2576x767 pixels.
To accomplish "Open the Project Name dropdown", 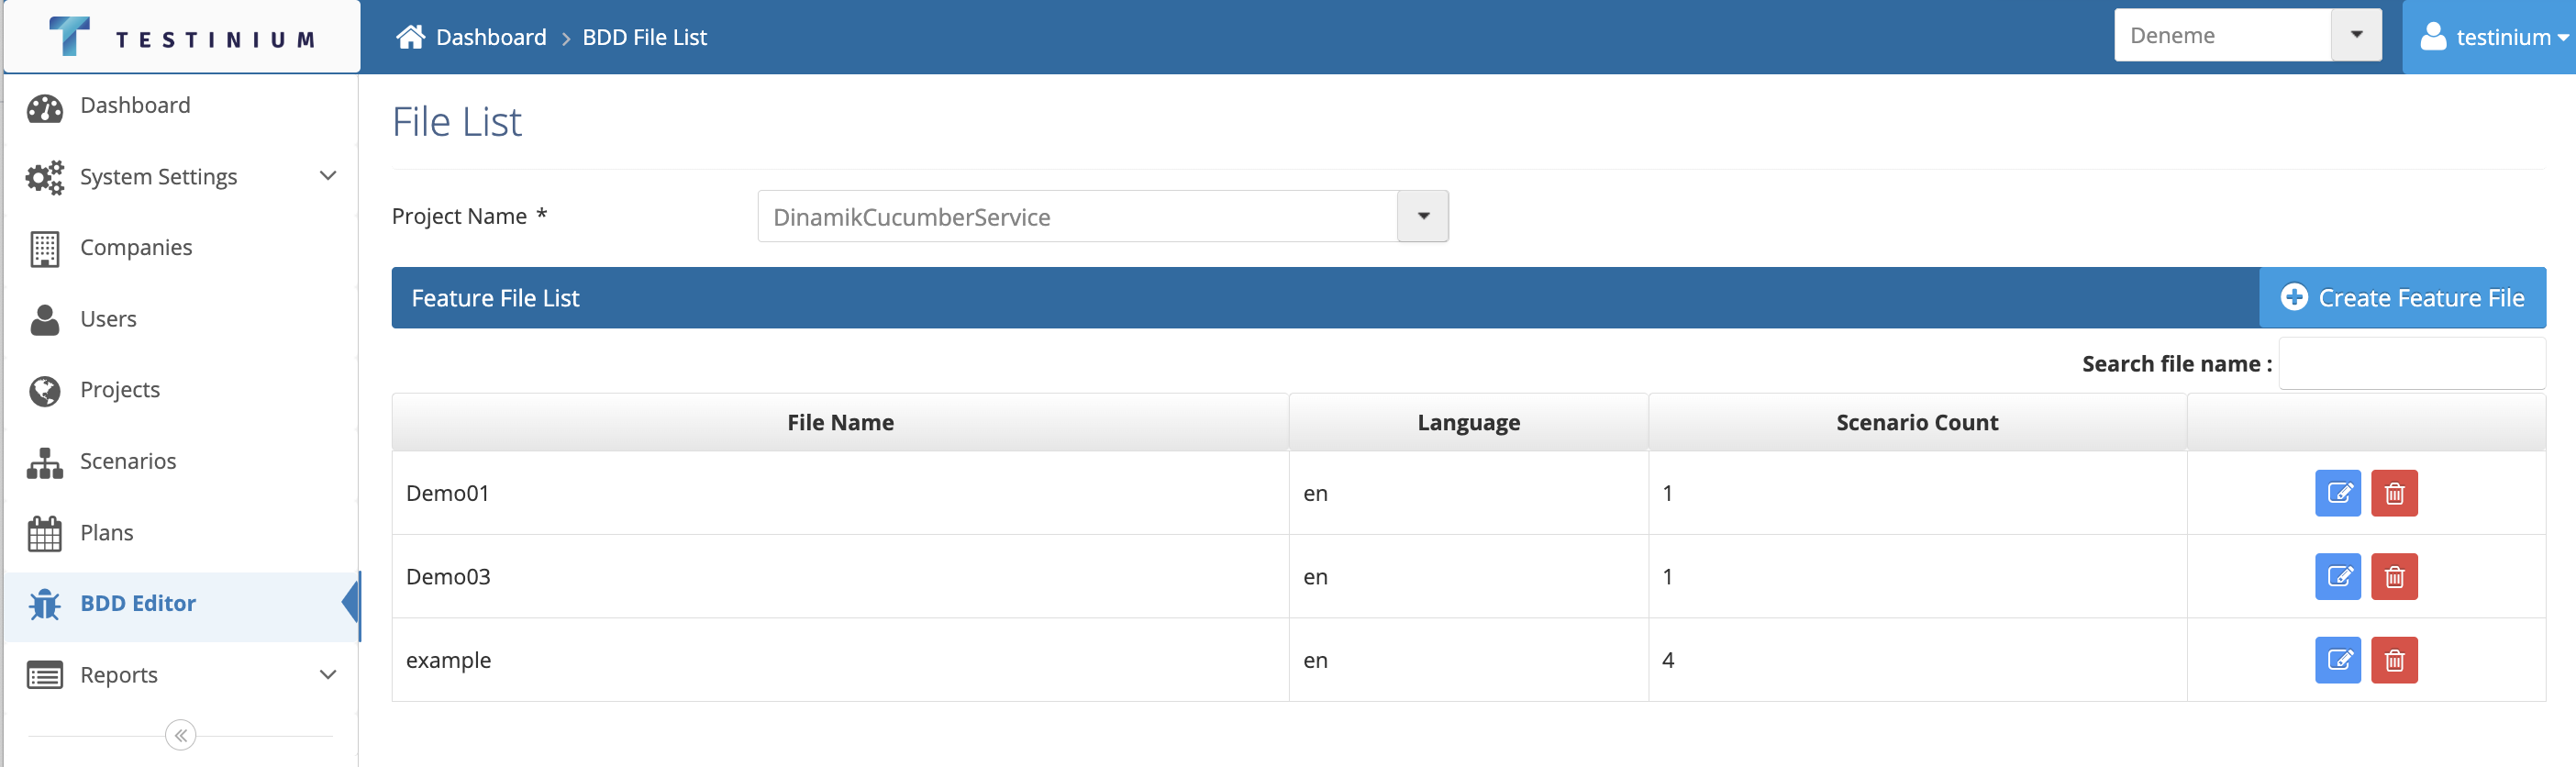I will pyautogui.click(x=1422, y=216).
